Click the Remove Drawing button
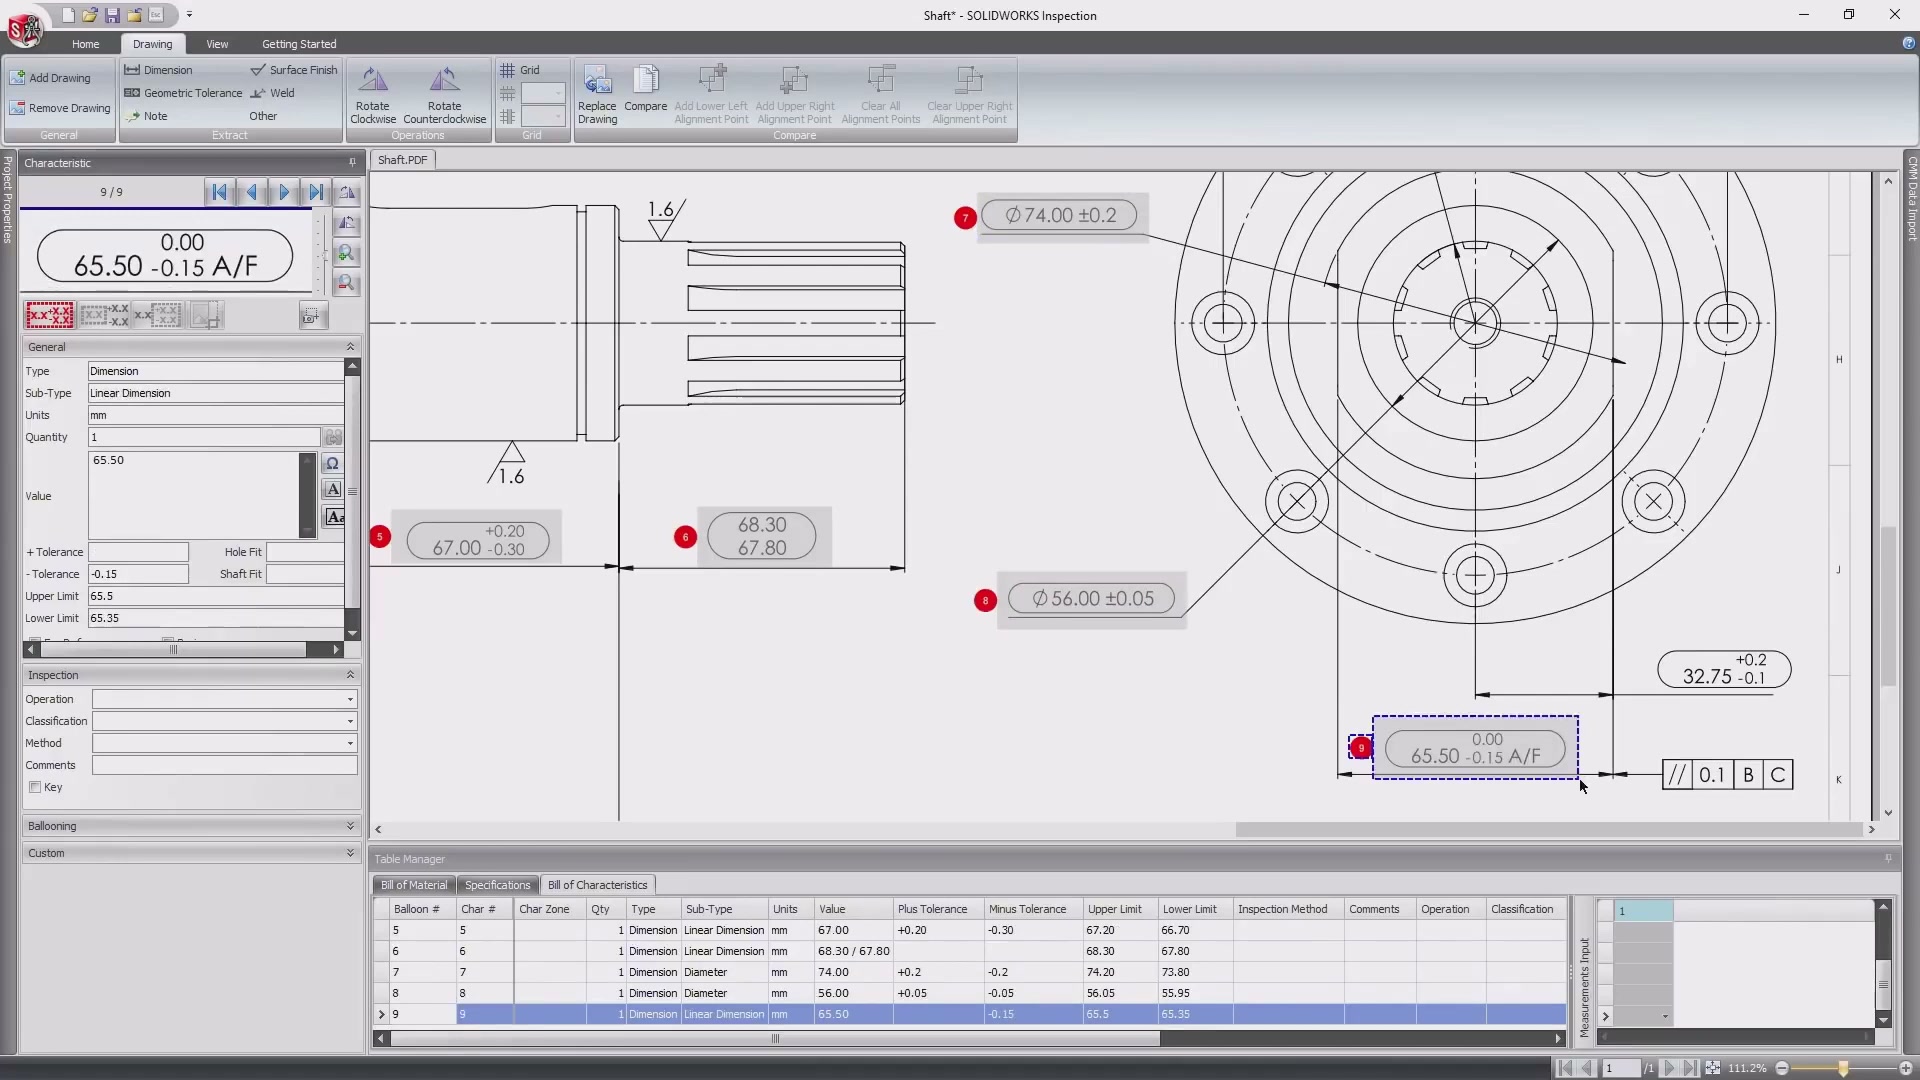This screenshot has width=1920, height=1080. (60, 108)
